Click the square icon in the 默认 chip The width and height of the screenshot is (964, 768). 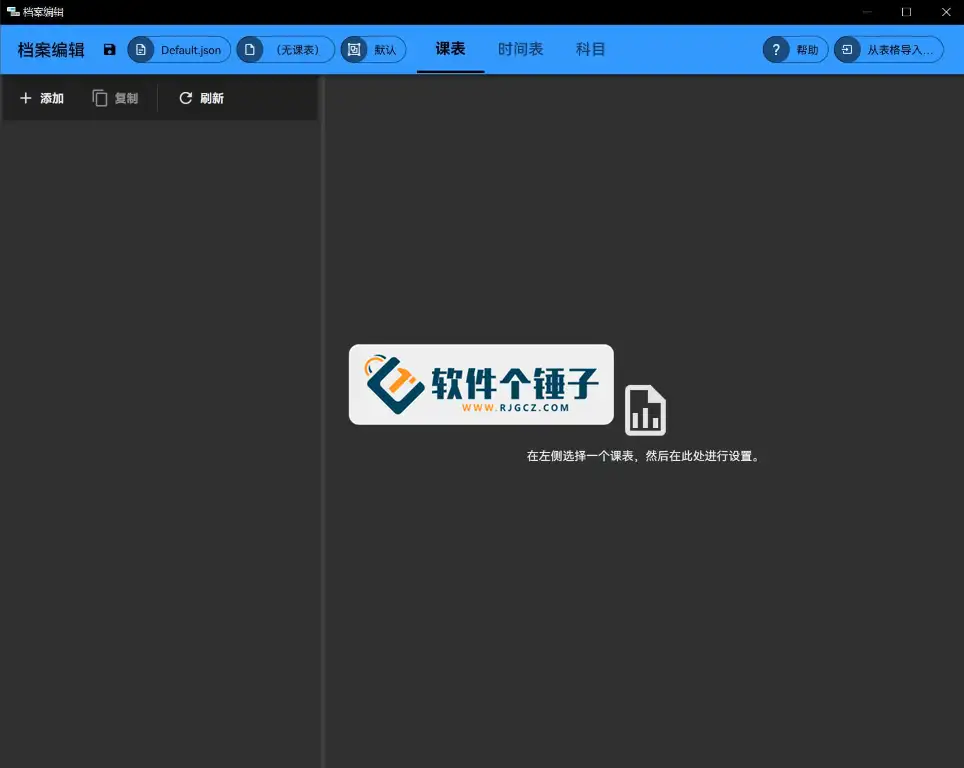(x=352, y=49)
